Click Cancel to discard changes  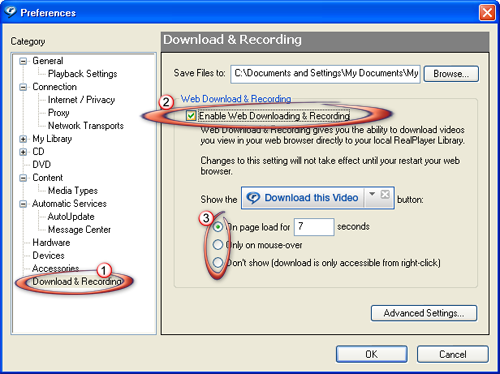coord(453,354)
